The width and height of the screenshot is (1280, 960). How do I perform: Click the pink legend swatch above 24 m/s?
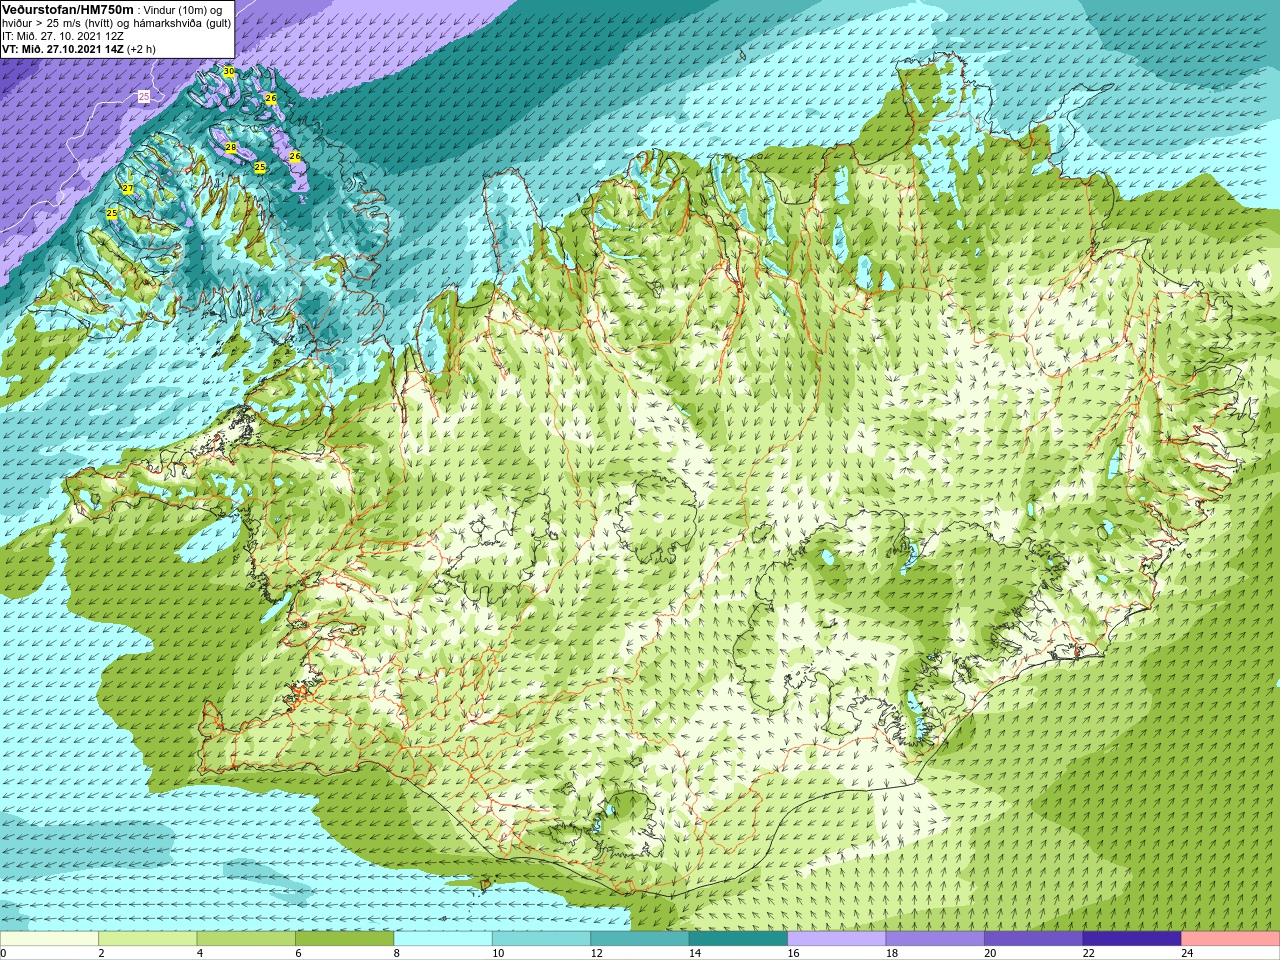[x=1231, y=939]
